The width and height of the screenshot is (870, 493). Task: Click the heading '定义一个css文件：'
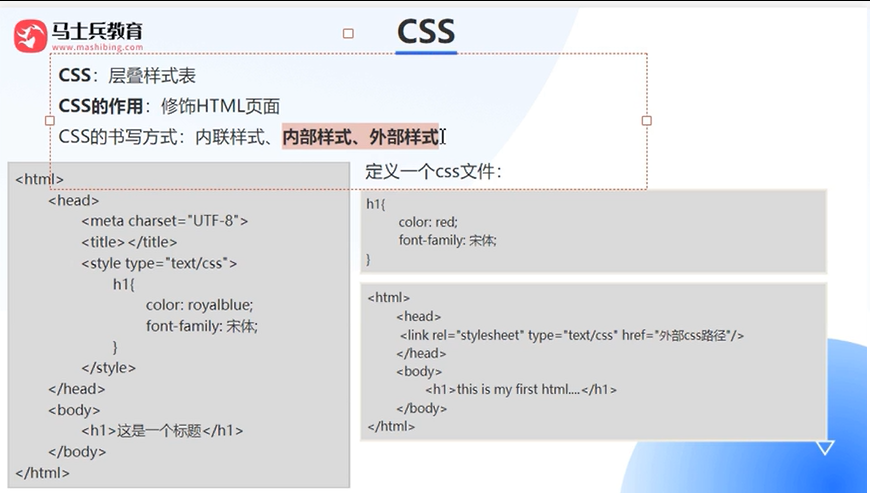[433, 171]
